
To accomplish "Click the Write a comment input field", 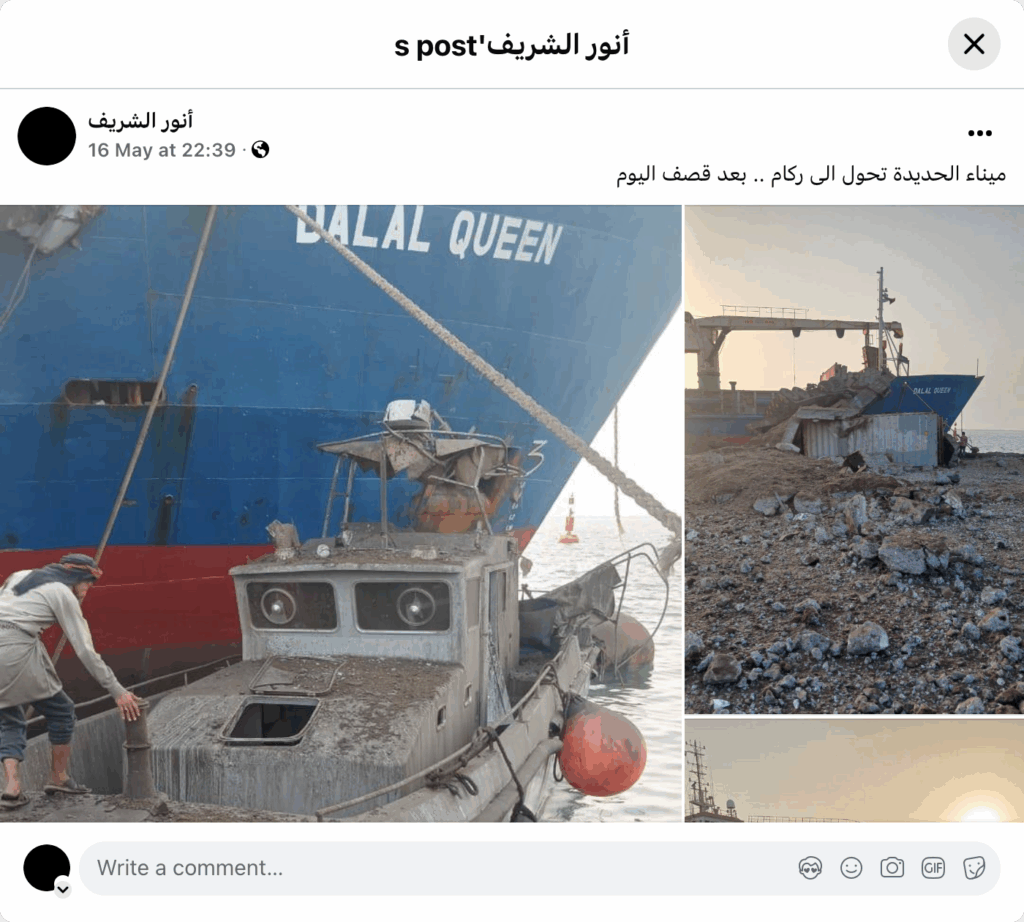I will click(x=539, y=868).
